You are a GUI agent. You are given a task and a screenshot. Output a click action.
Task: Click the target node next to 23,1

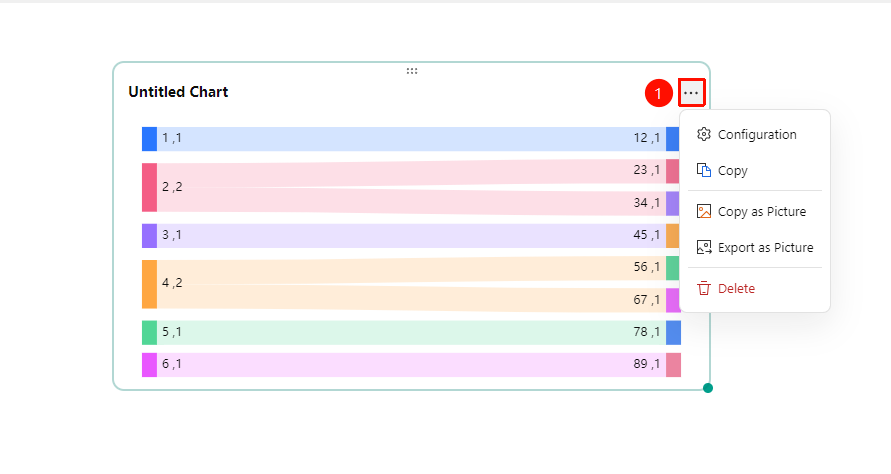673,171
